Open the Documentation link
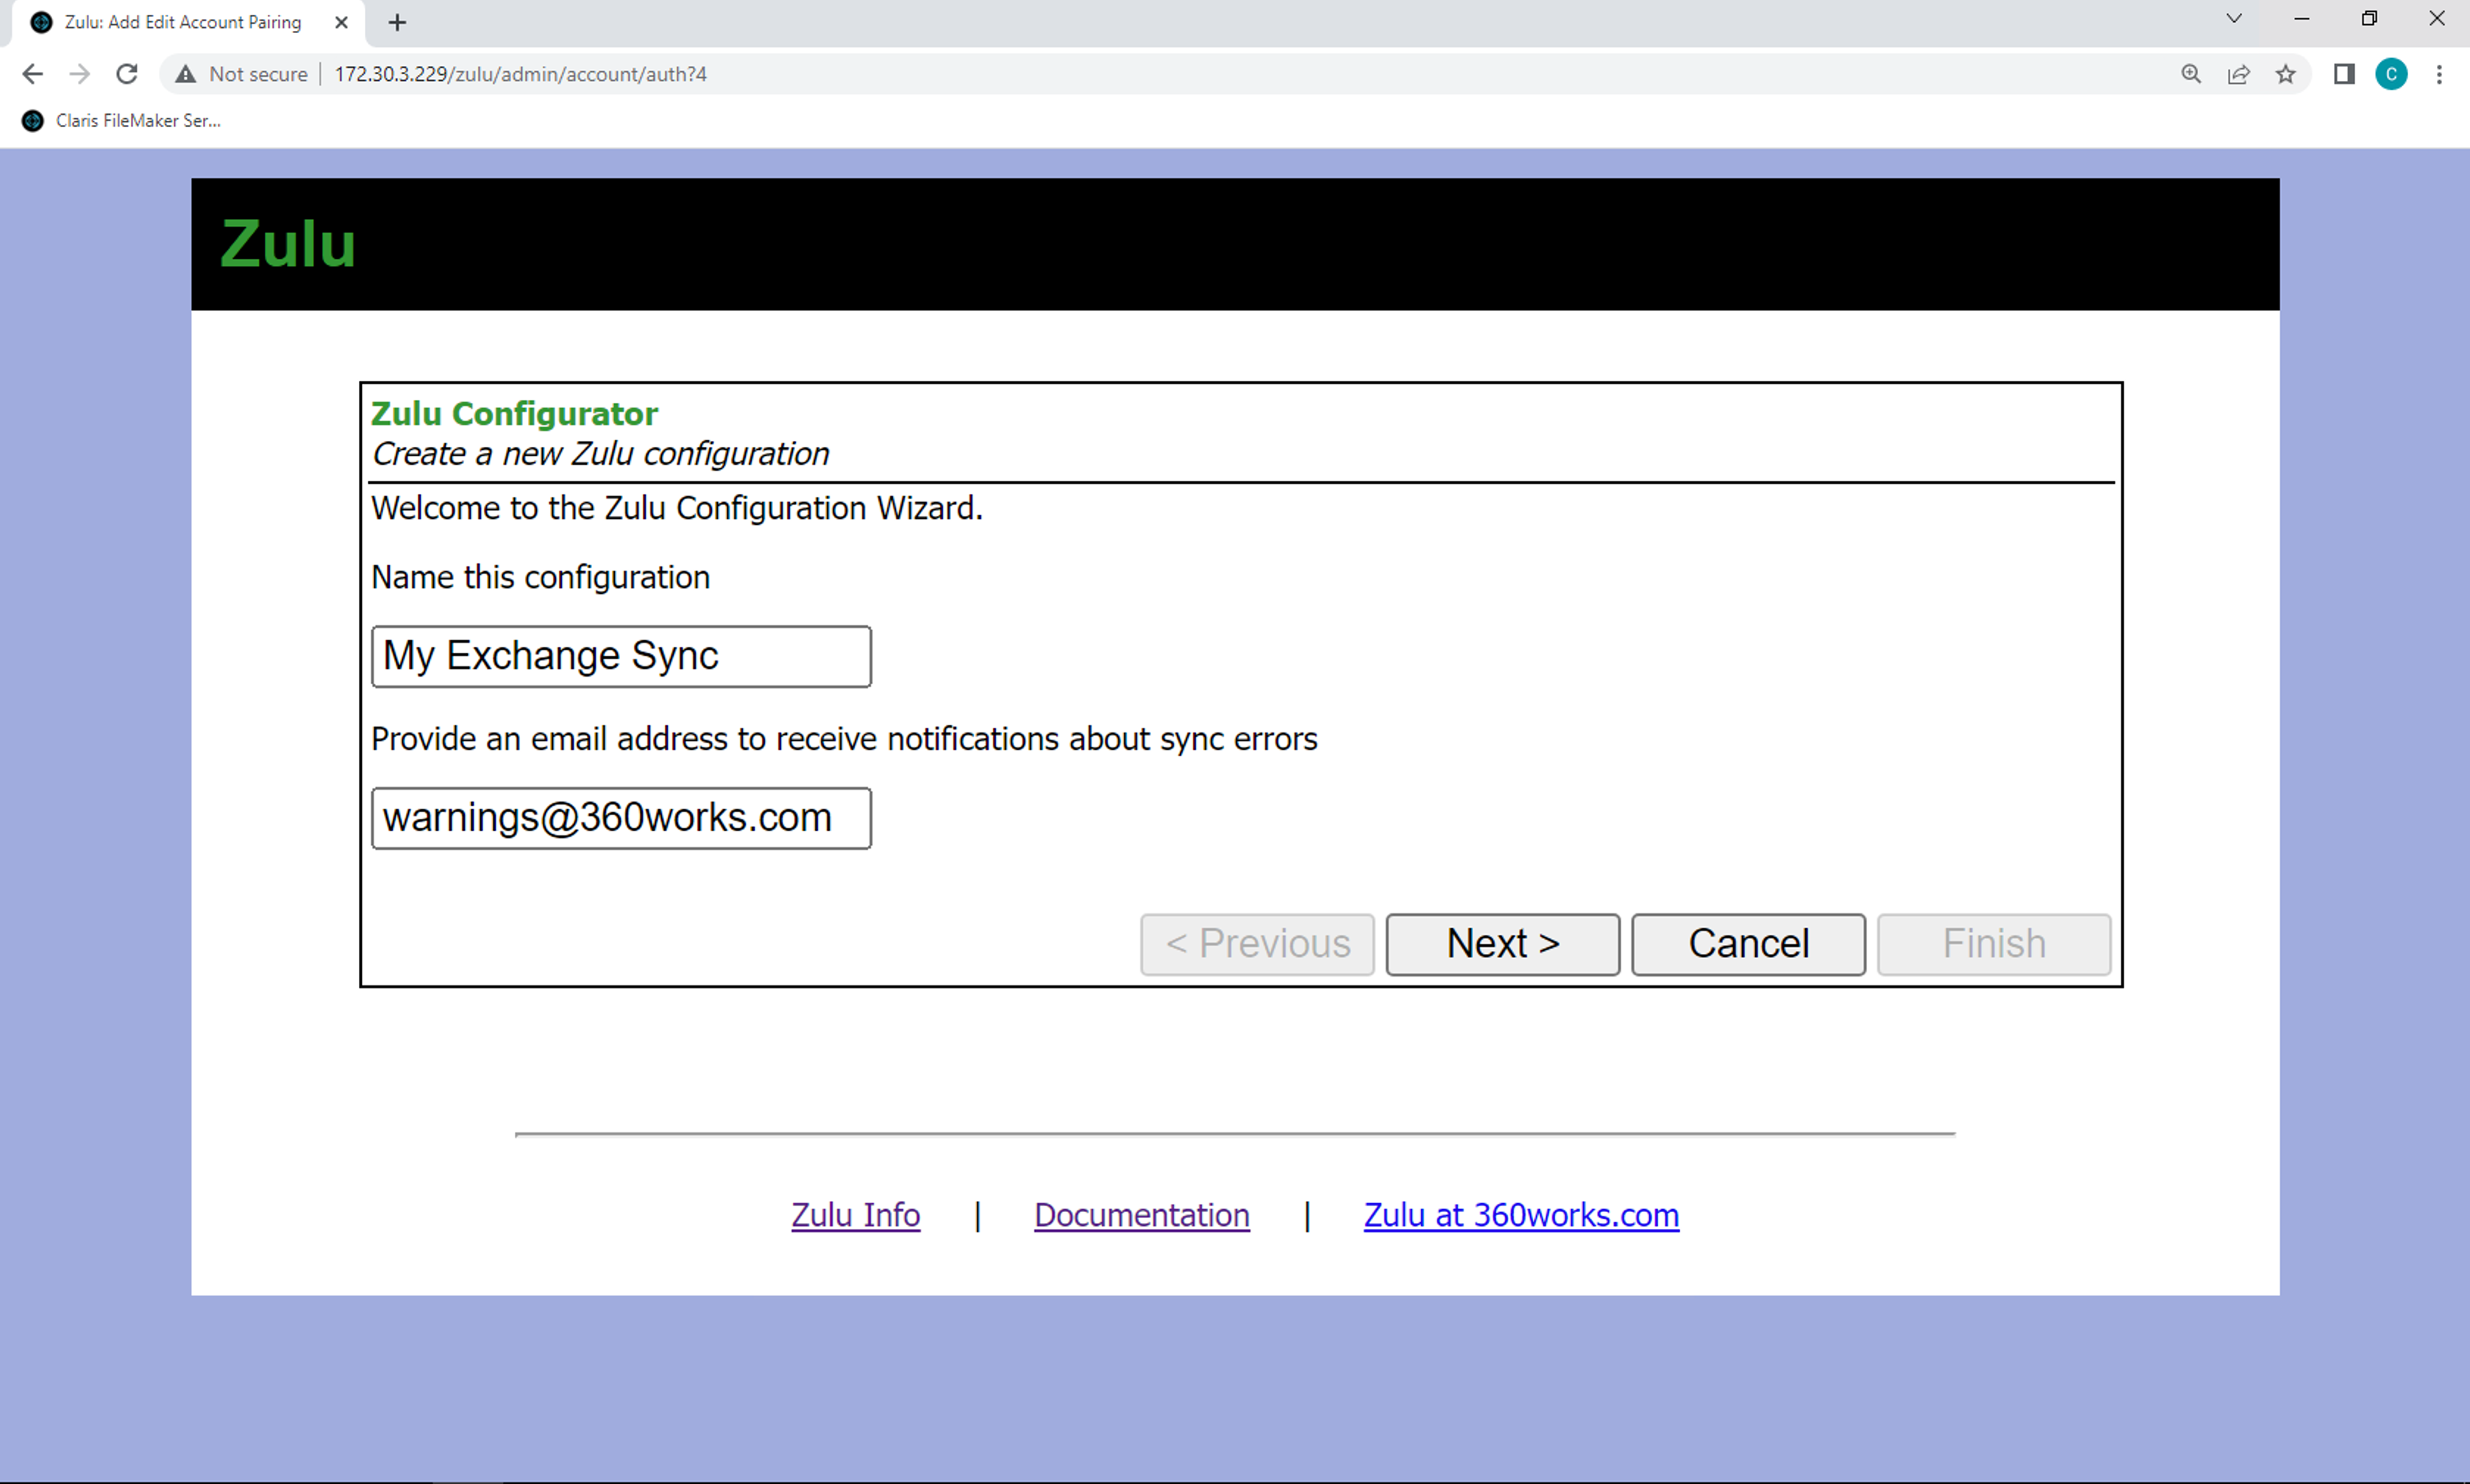Screen dimensions: 2470x1484 click(x=1142, y=1215)
